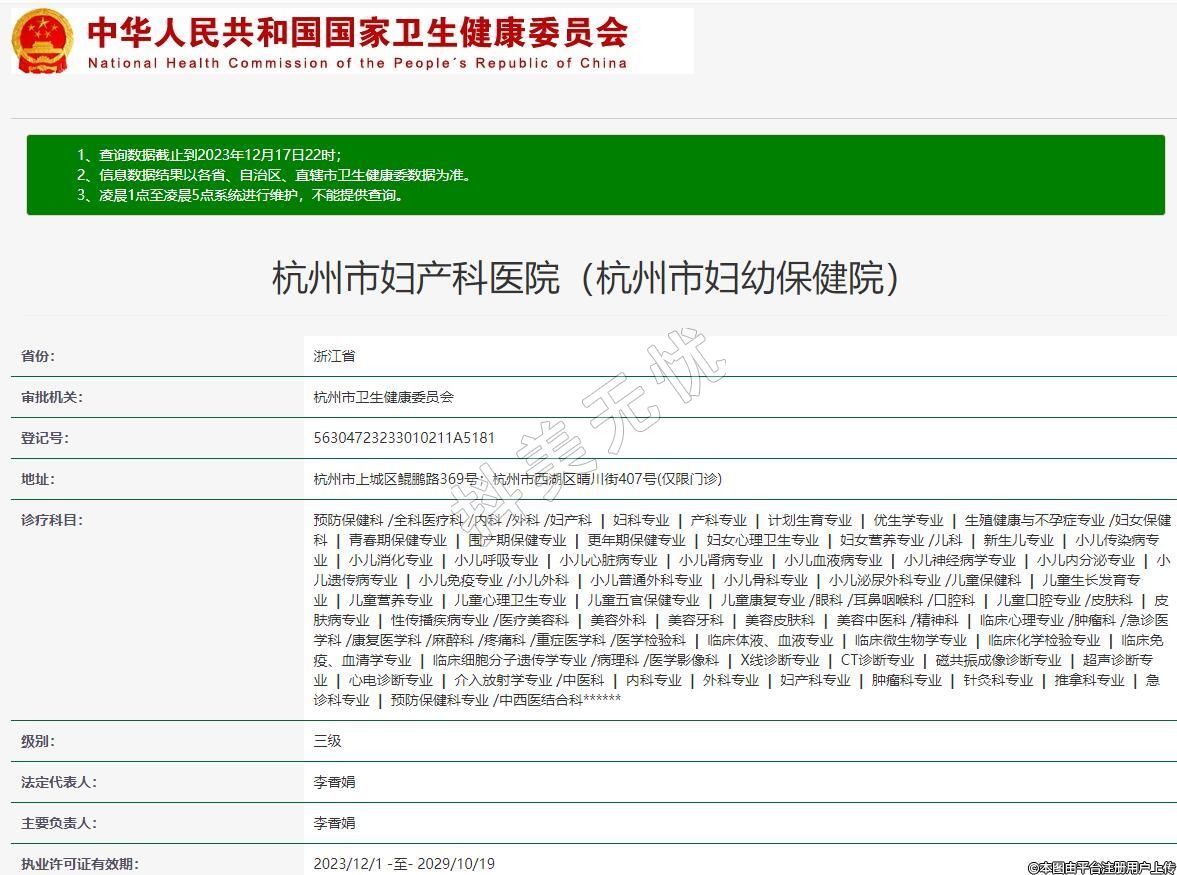Click the notice line about 2023年12月17日22时

210,155
